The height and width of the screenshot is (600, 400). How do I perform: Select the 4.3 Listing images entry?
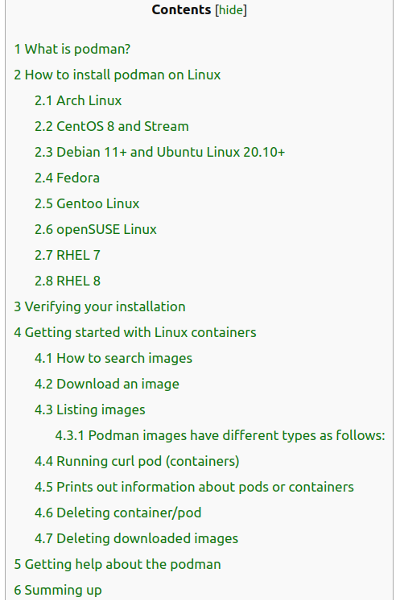point(90,409)
